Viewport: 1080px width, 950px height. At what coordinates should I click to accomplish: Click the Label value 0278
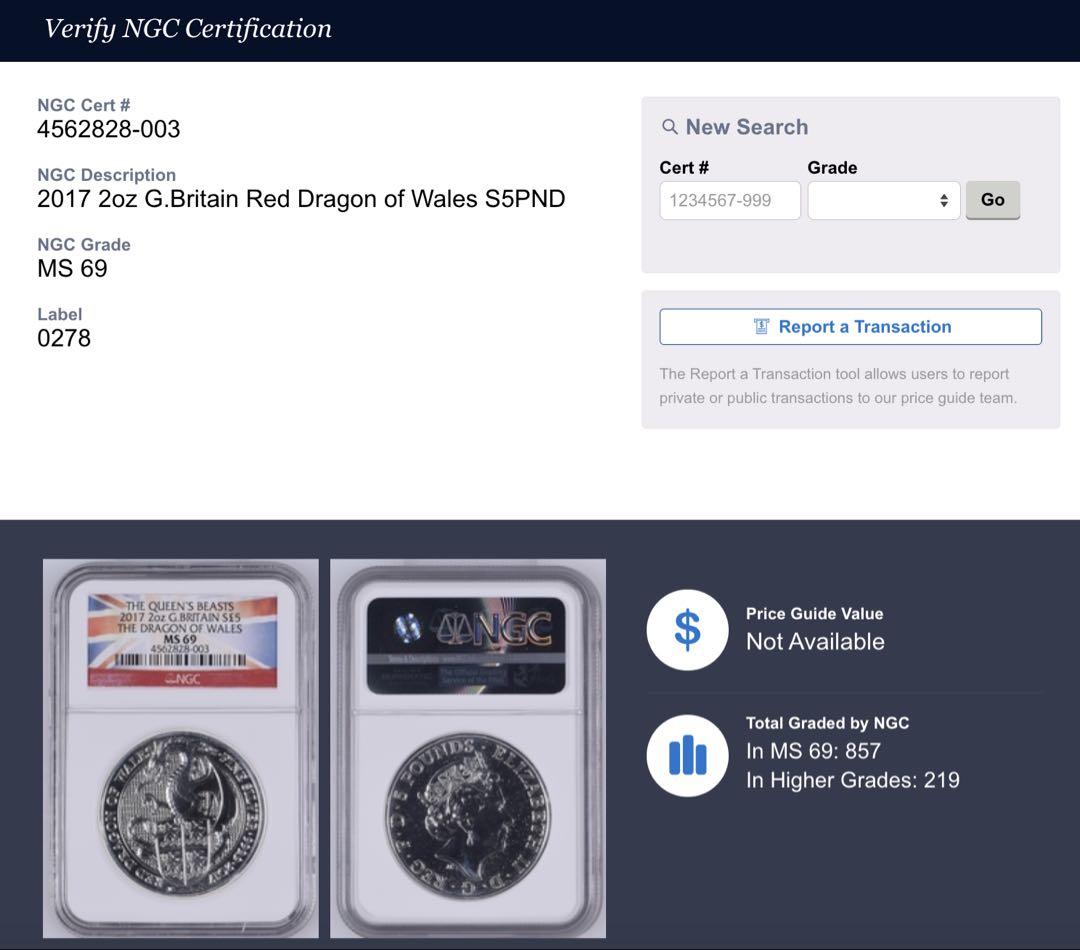tap(64, 338)
